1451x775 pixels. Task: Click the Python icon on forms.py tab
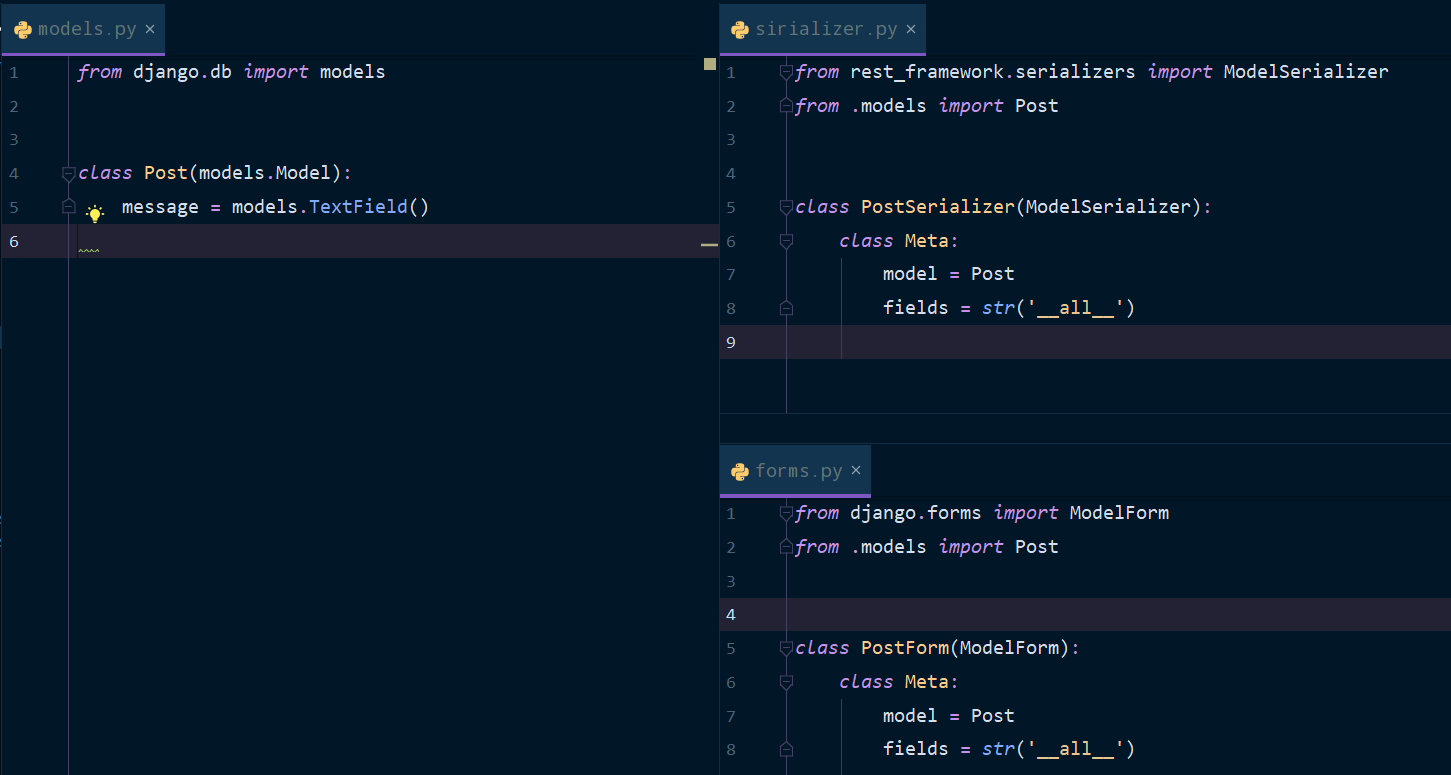(x=740, y=471)
